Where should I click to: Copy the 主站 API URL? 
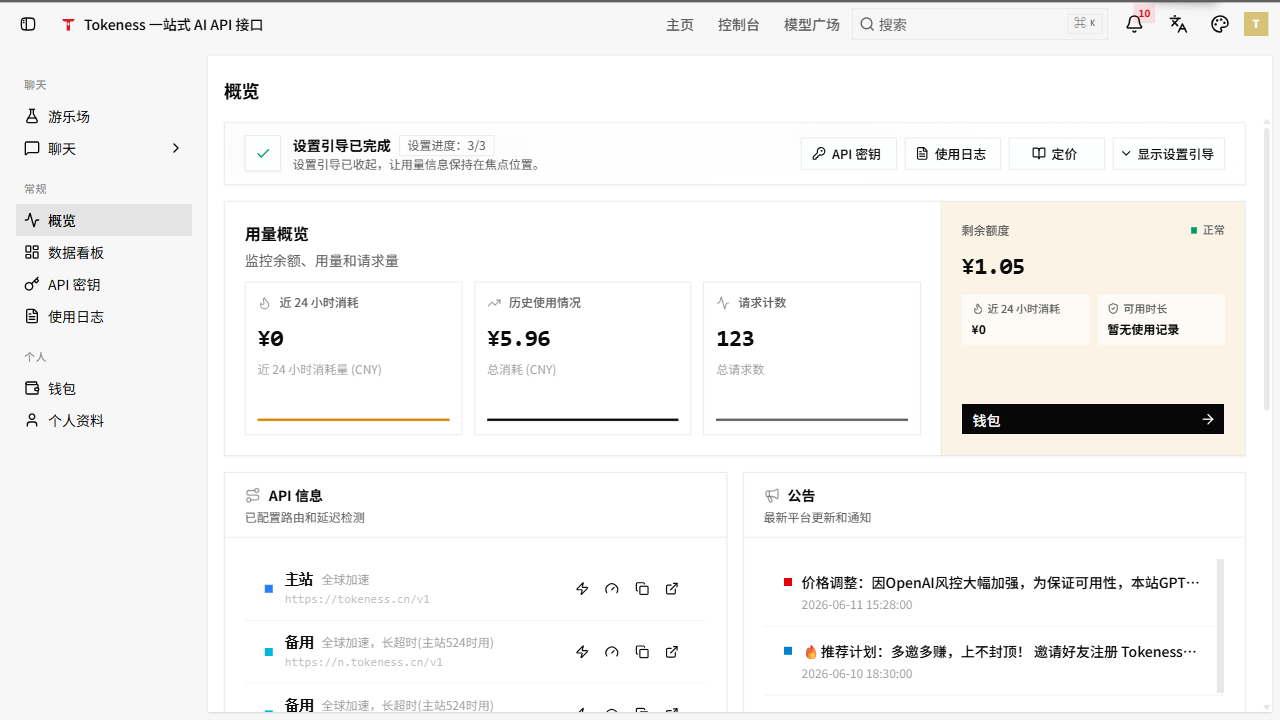pyautogui.click(x=642, y=589)
